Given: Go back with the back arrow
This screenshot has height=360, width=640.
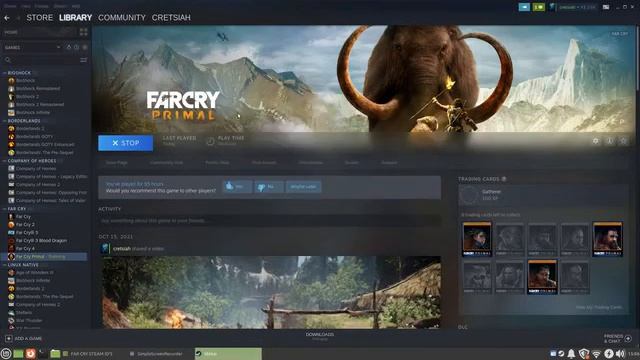Looking at the screenshot, I should 7,18.
